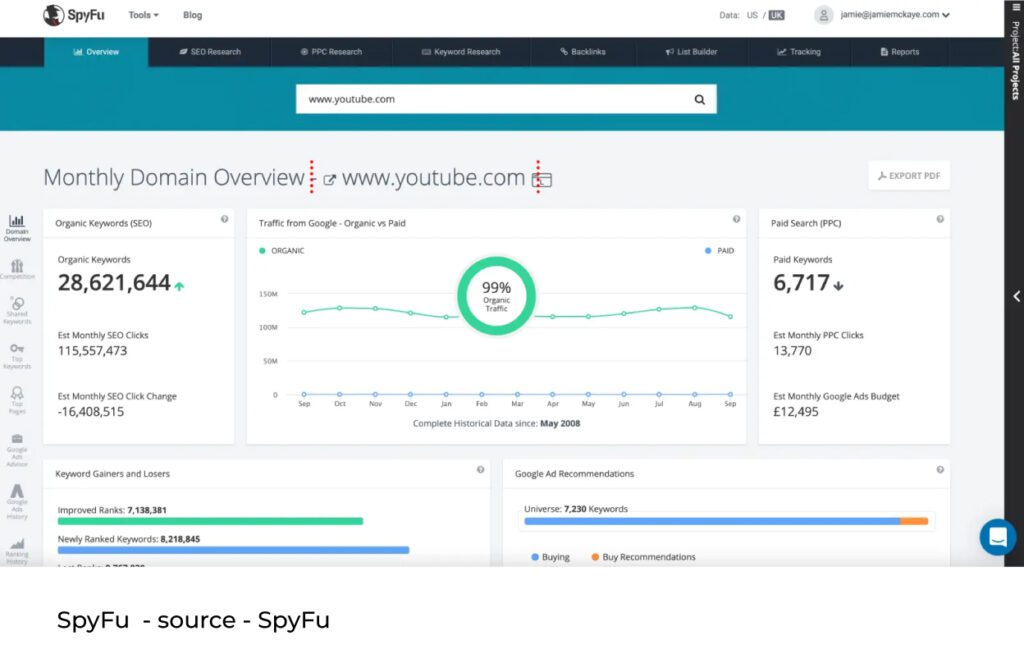Select the Overview tab
The width and height of the screenshot is (1024, 663).
96,52
